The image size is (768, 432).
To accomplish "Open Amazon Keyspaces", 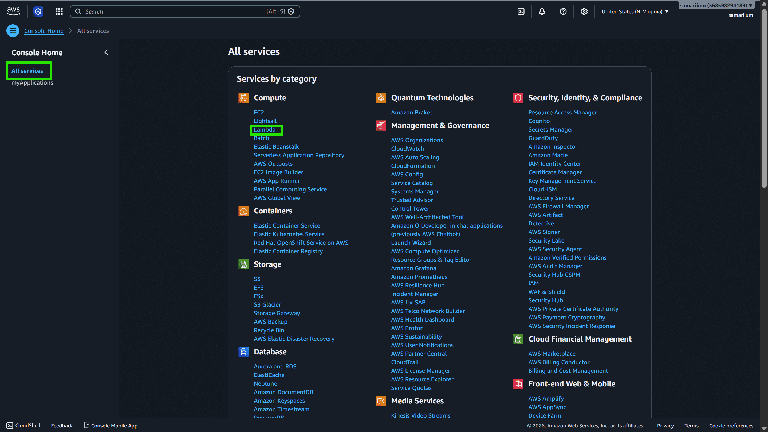I will [x=279, y=401].
